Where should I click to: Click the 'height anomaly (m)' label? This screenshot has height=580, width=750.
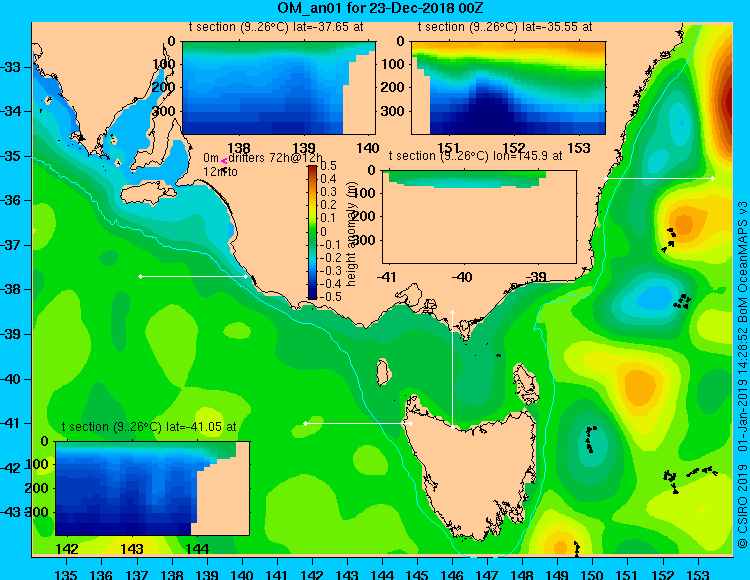pyautogui.click(x=352, y=234)
